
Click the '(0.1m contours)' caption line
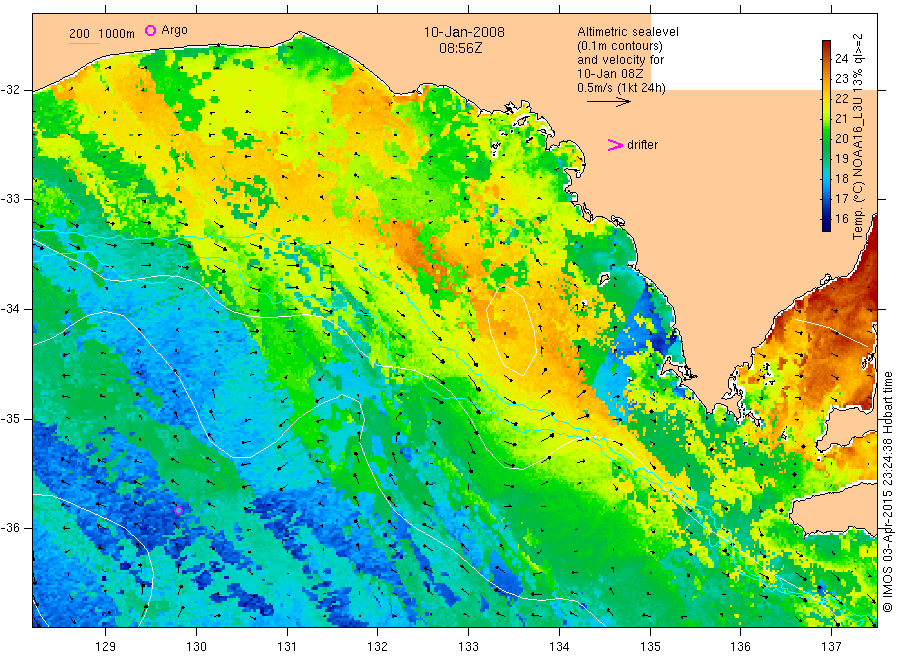tap(620, 46)
